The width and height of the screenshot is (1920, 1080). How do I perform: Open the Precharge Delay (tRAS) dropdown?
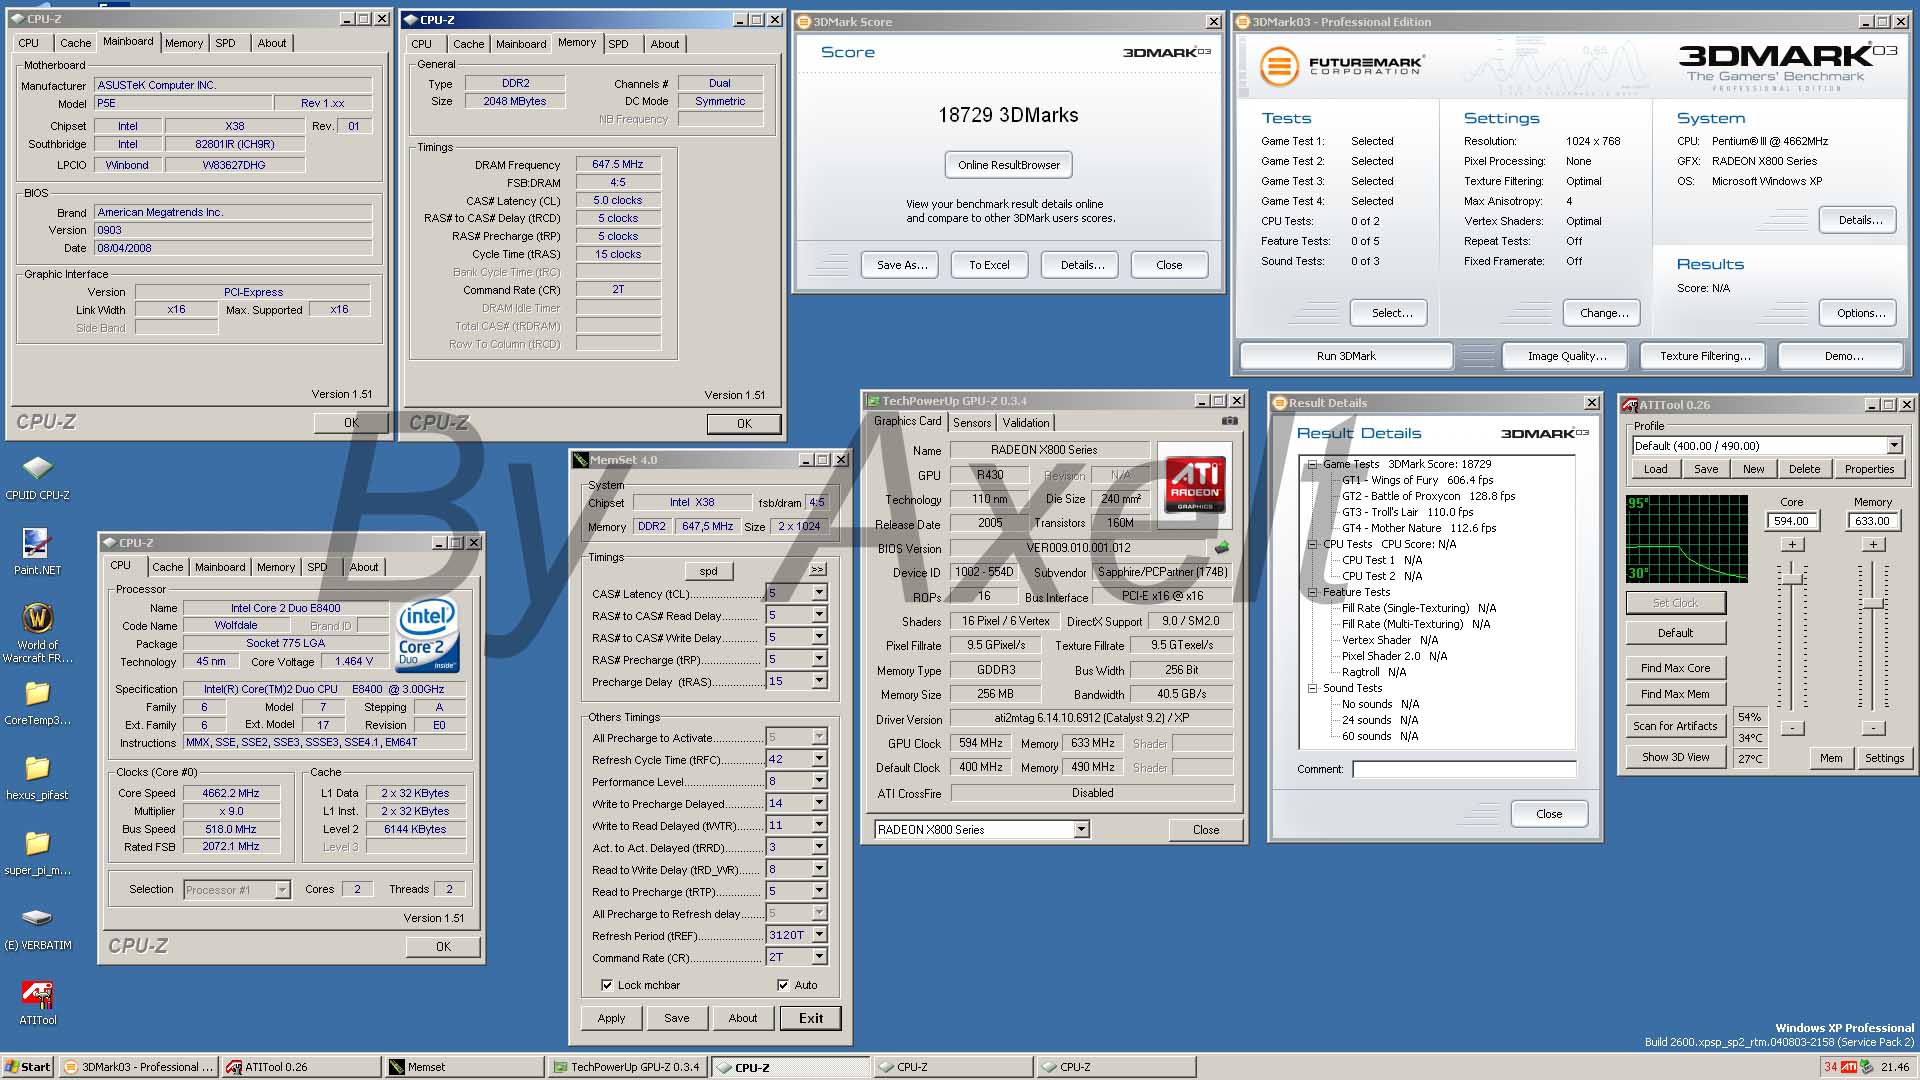pyautogui.click(x=819, y=681)
